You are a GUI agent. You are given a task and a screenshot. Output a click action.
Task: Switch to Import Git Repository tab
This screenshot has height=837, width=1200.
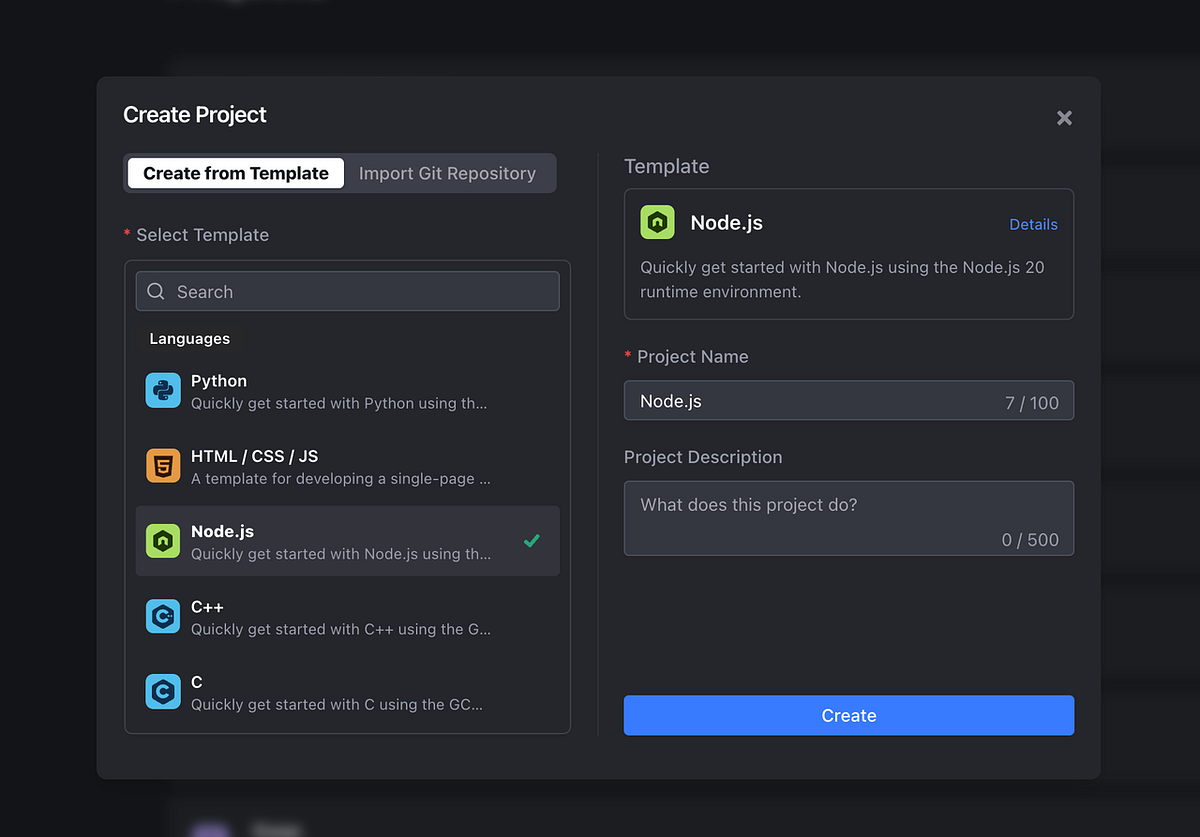[447, 173]
